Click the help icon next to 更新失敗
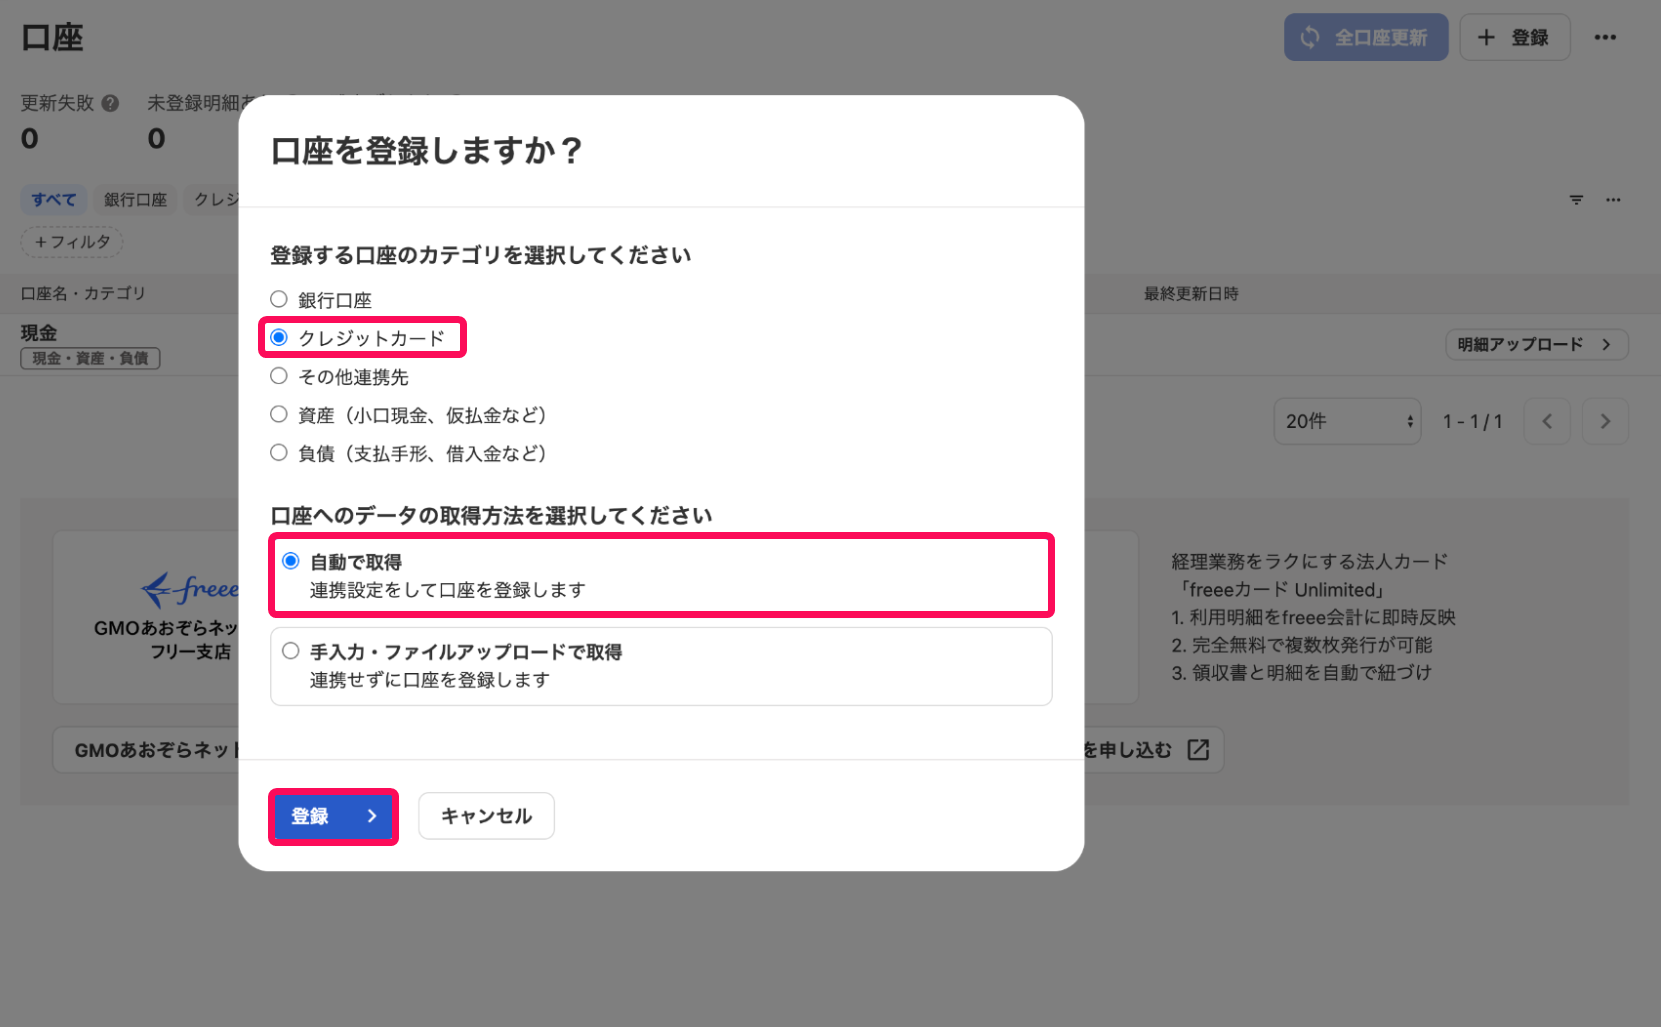The width and height of the screenshot is (1661, 1028). pos(110,103)
